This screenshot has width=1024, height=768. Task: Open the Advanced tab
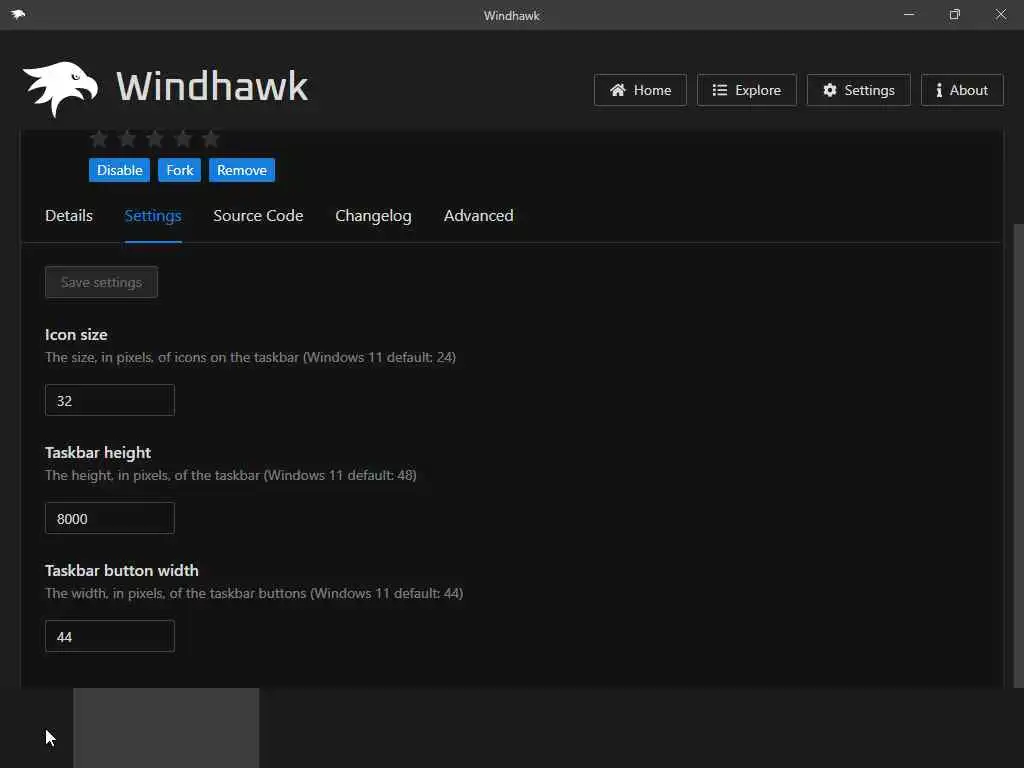[479, 216]
